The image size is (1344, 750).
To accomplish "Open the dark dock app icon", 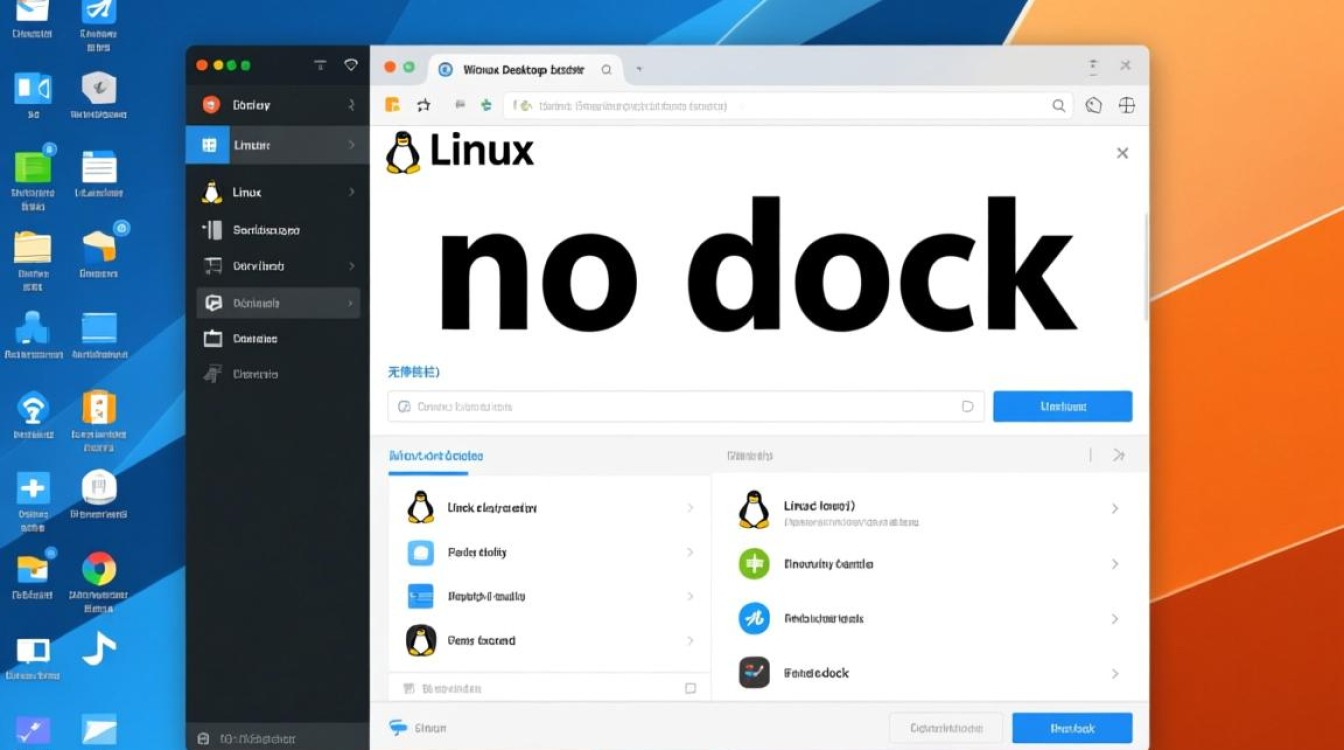I will (x=753, y=673).
